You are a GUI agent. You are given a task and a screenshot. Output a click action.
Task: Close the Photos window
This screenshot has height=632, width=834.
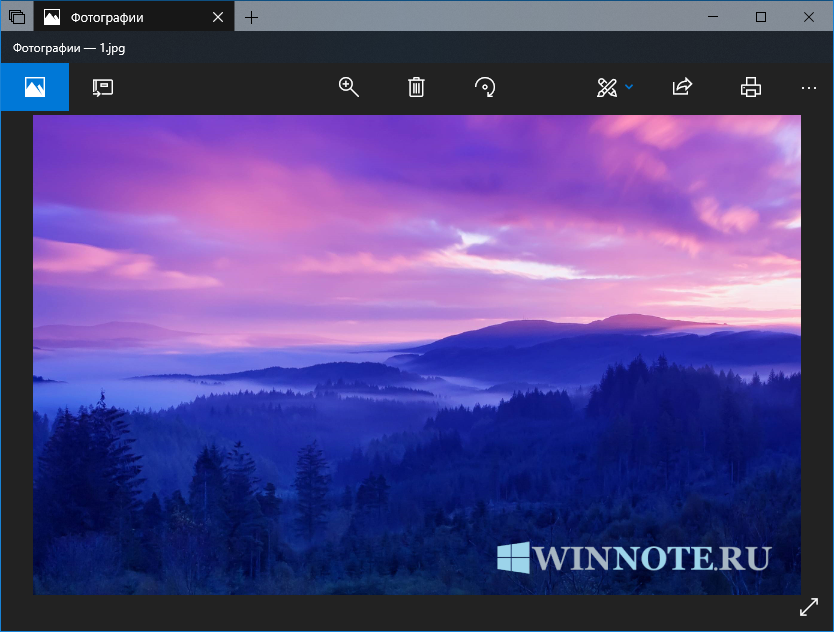click(808, 17)
